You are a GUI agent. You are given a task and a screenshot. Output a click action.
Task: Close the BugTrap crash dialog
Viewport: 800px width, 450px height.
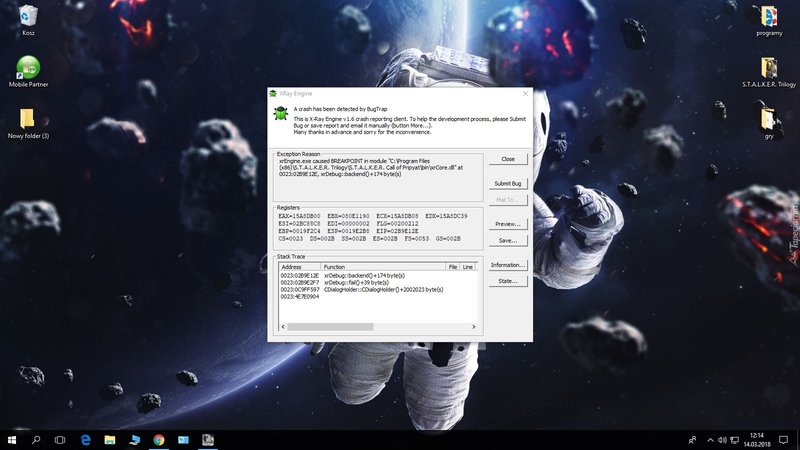(508, 159)
